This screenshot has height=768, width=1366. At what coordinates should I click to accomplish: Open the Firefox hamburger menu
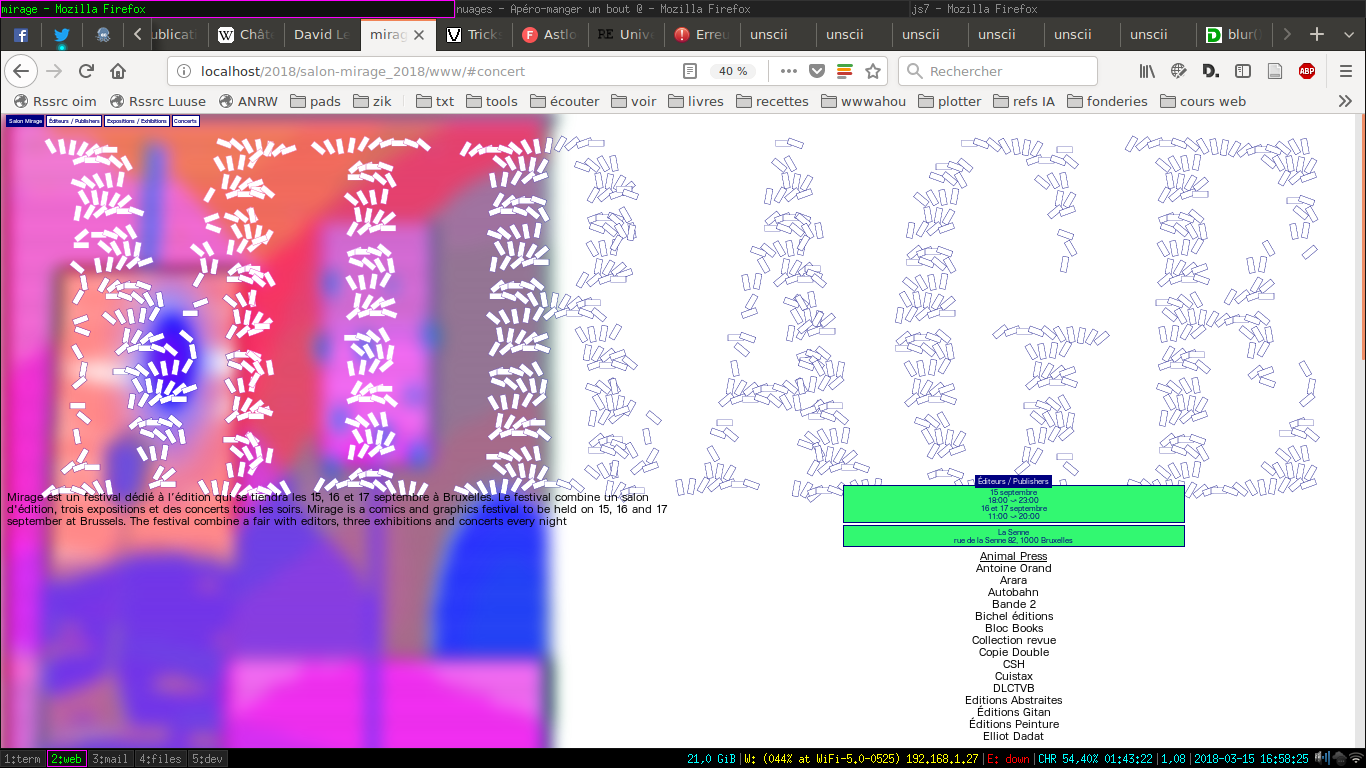[1346, 71]
